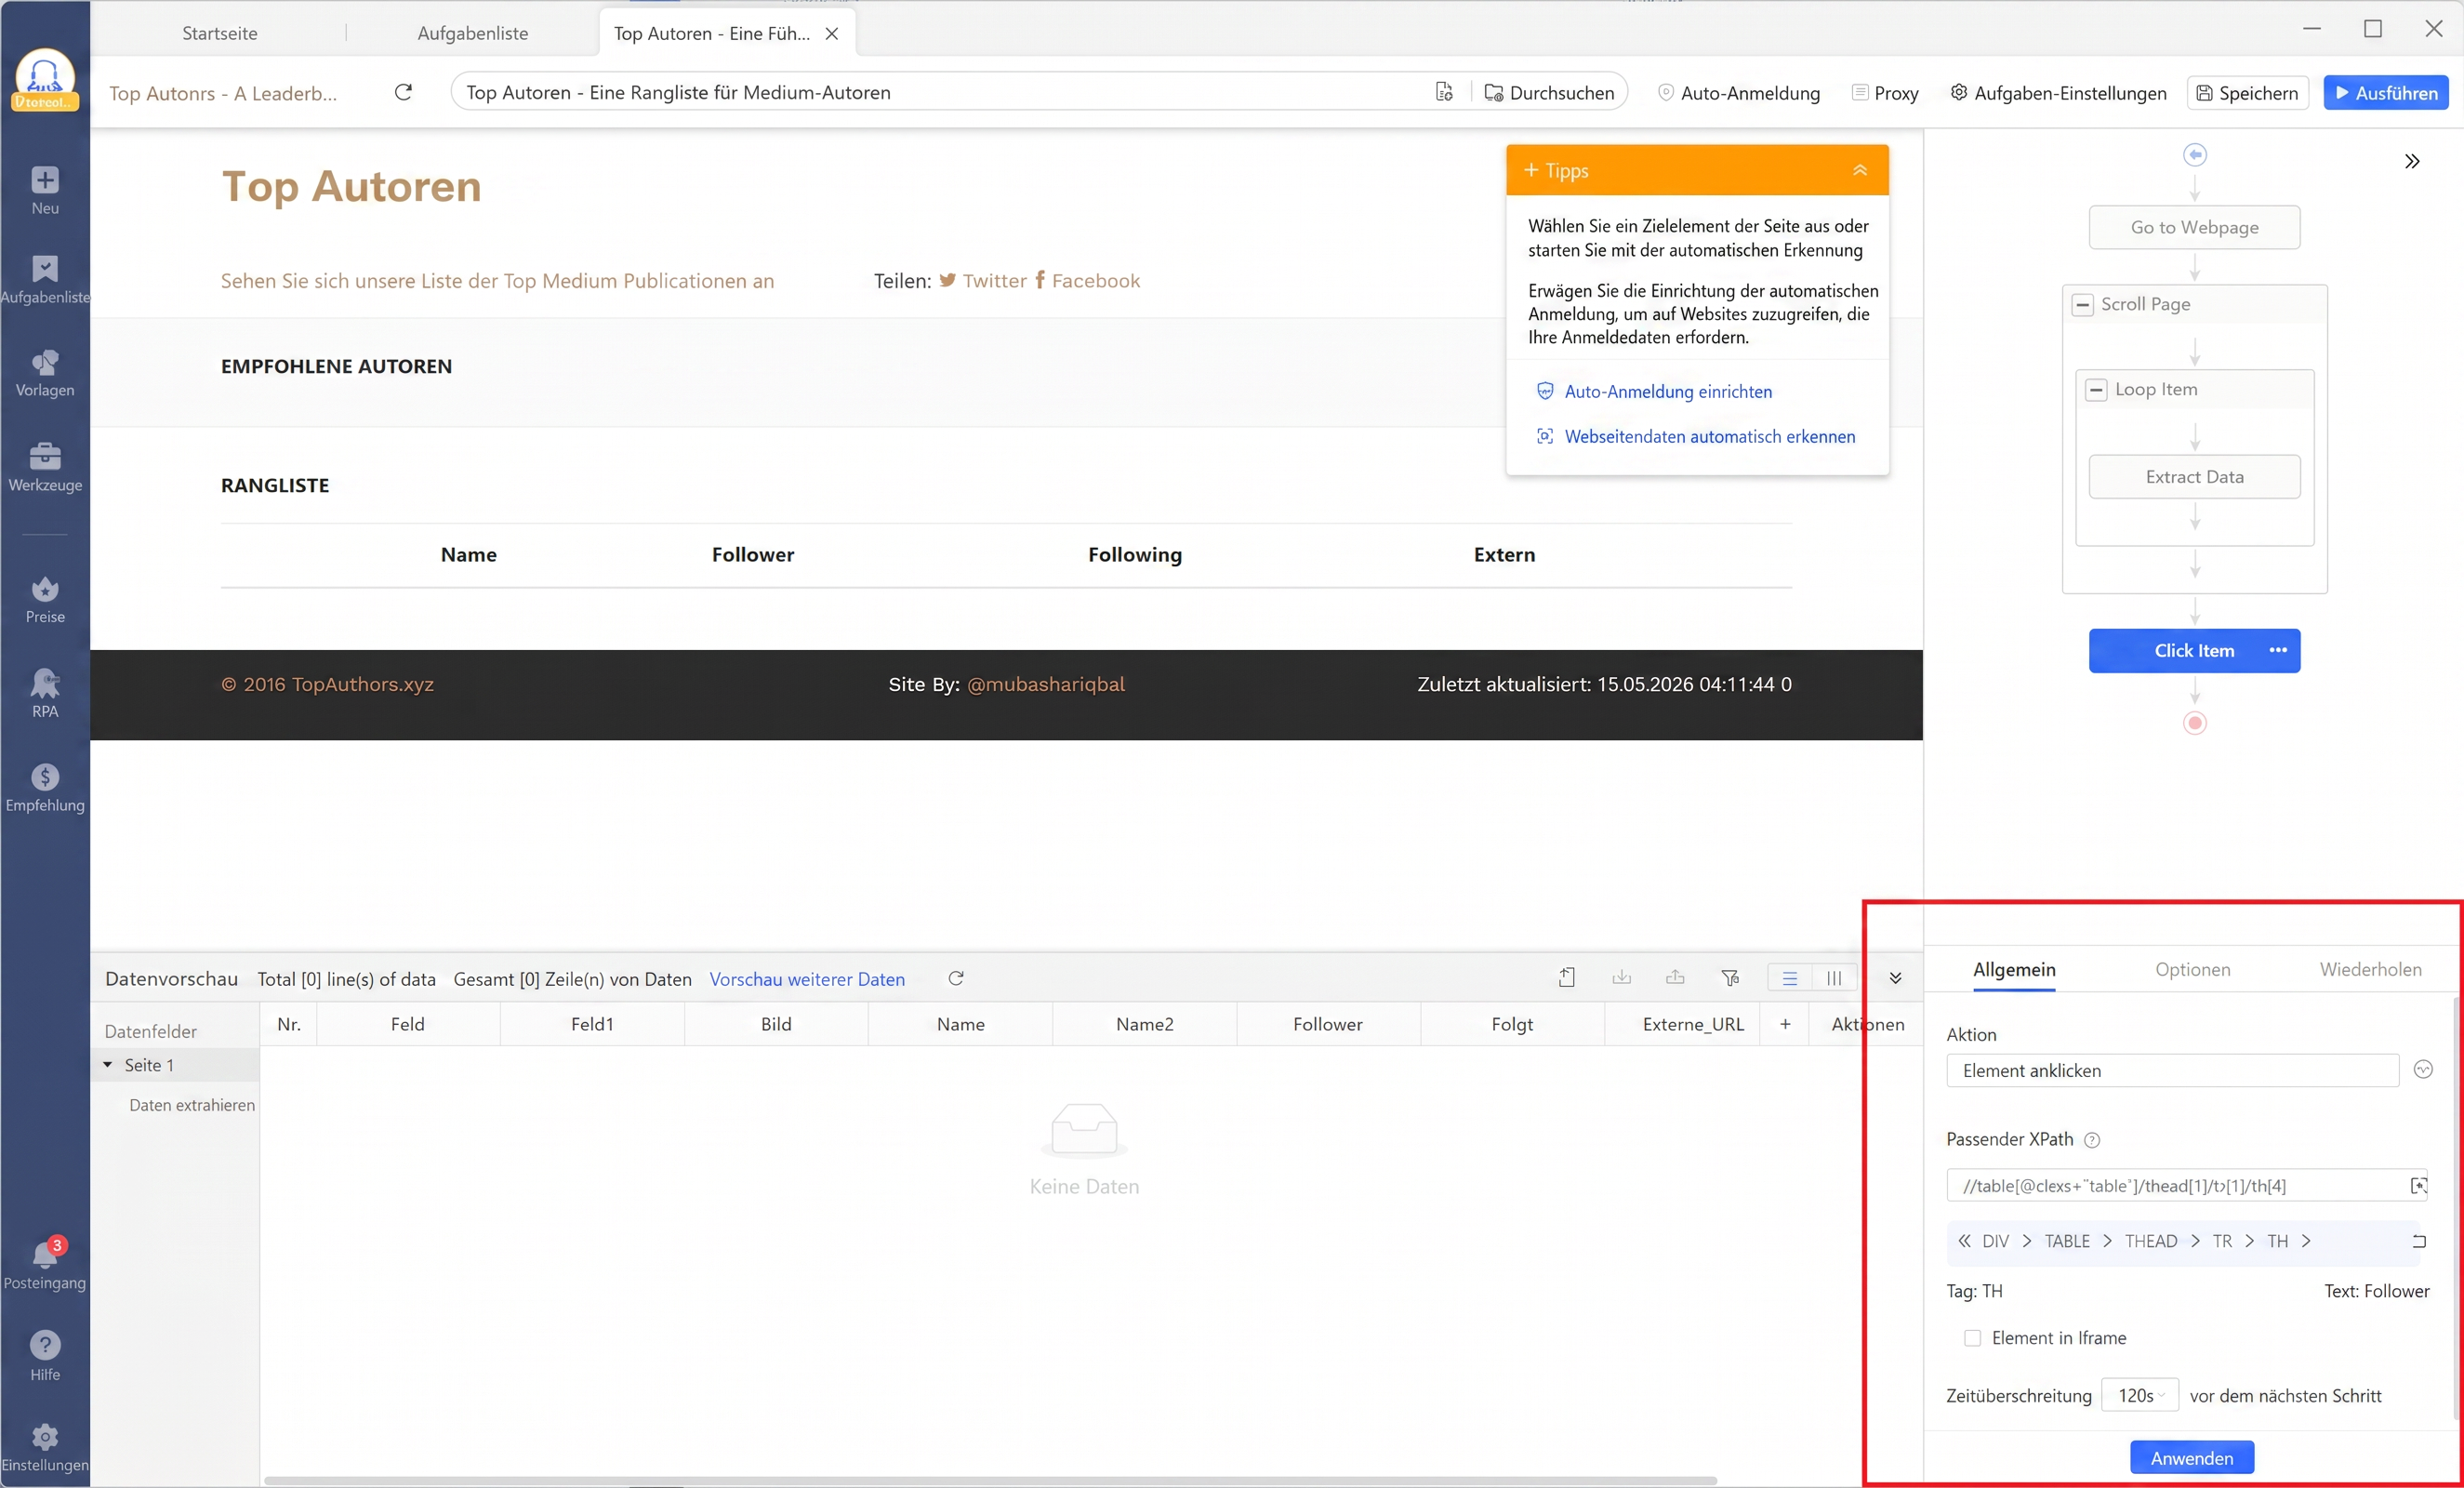Switch to the Startseite tab

(x=220, y=33)
